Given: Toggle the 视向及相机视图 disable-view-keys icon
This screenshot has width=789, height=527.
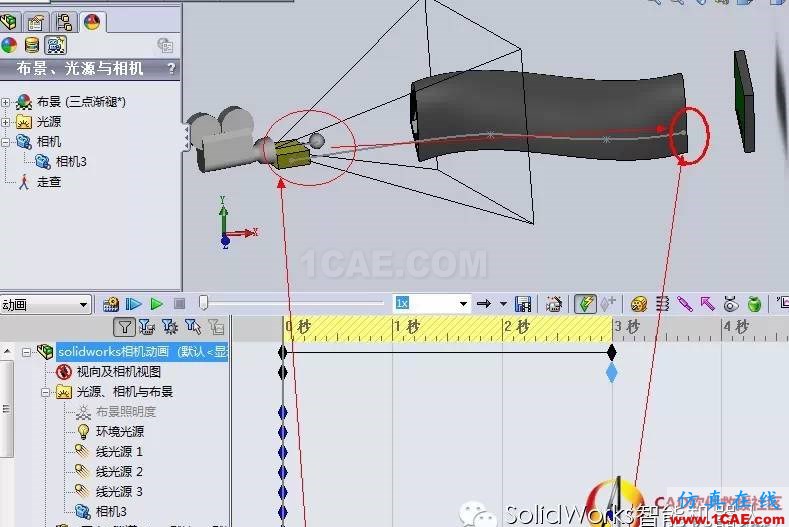Looking at the screenshot, I should [64, 372].
